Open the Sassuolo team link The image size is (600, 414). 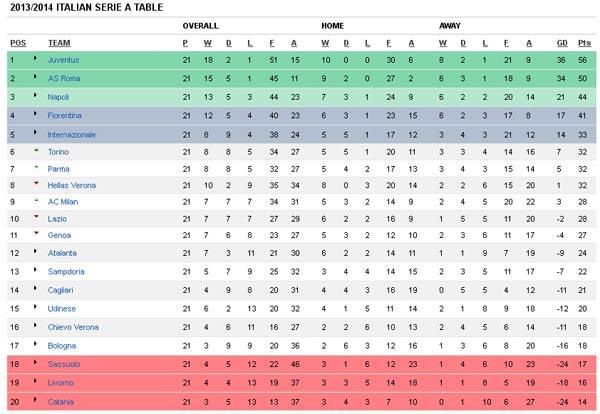(x=64, y=364)
